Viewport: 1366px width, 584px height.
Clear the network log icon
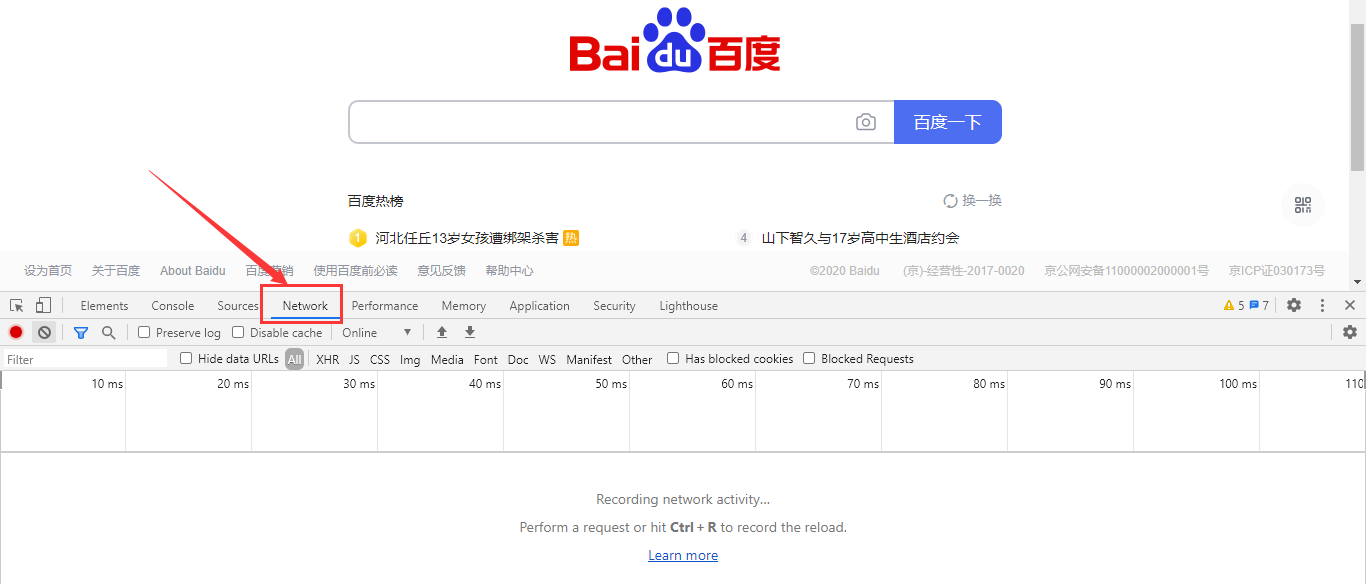tap(44, 332)
